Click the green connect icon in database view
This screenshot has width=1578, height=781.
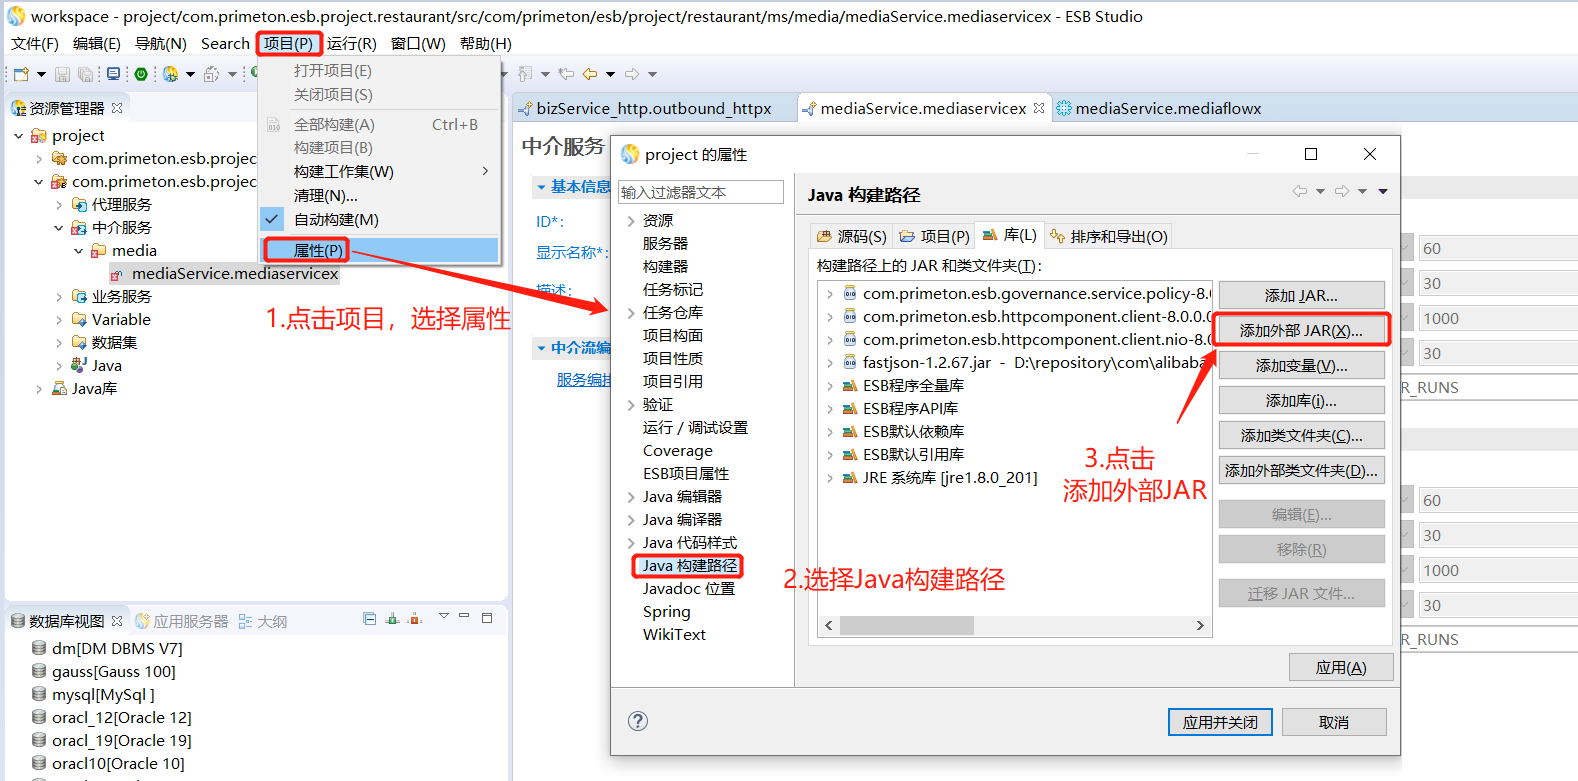click(393, 619)
